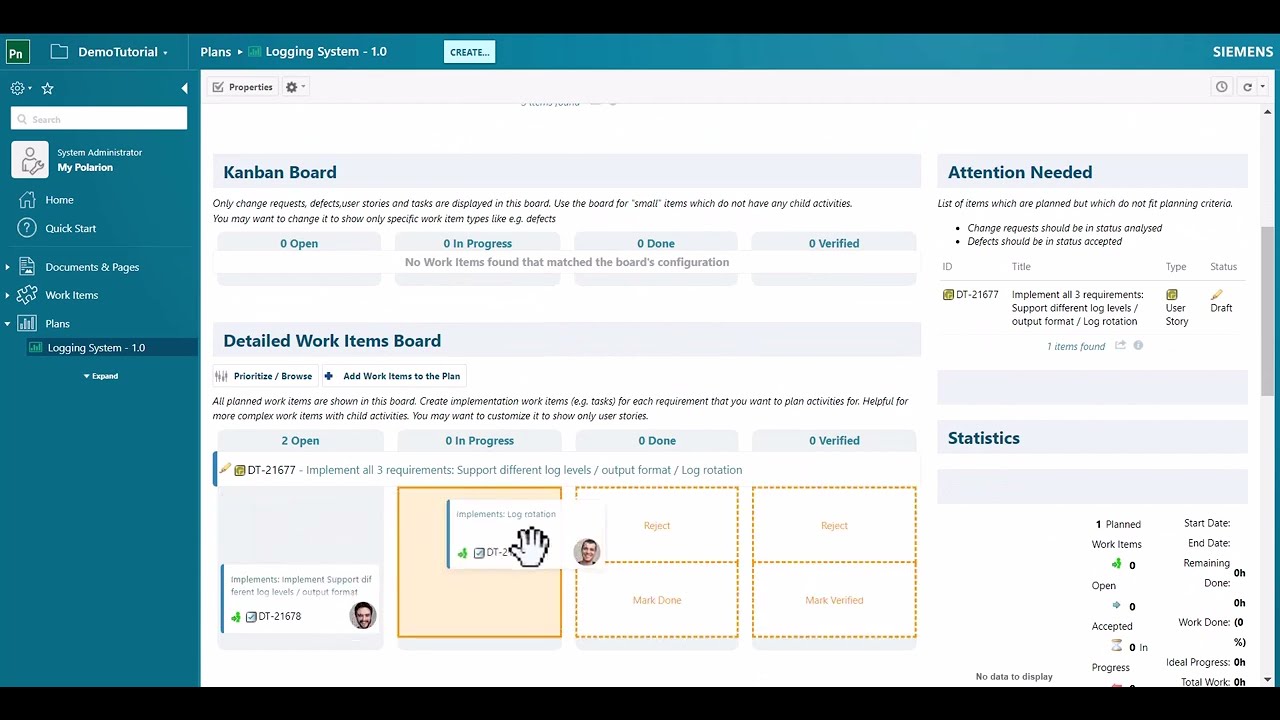Click the export icon next to 1 items found
The image size is (1280, 720).
click(1121, 346)
